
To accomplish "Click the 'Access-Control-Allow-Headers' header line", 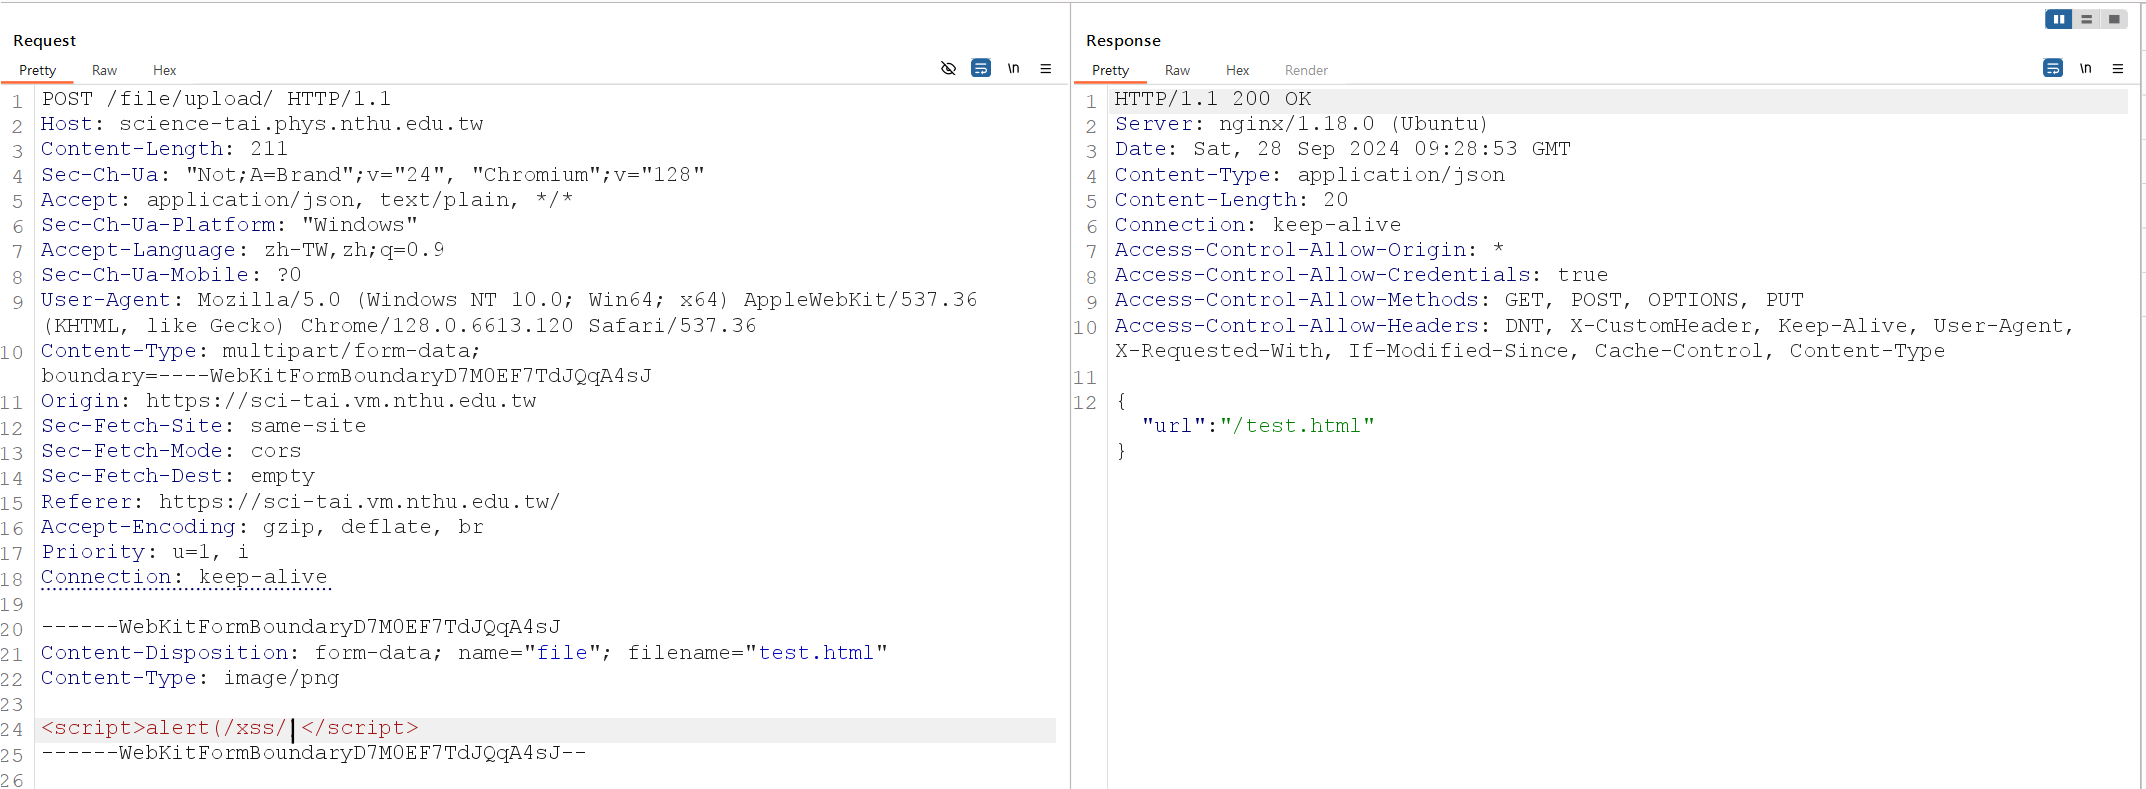I will pyautogui.click(x=1595, y=326).
